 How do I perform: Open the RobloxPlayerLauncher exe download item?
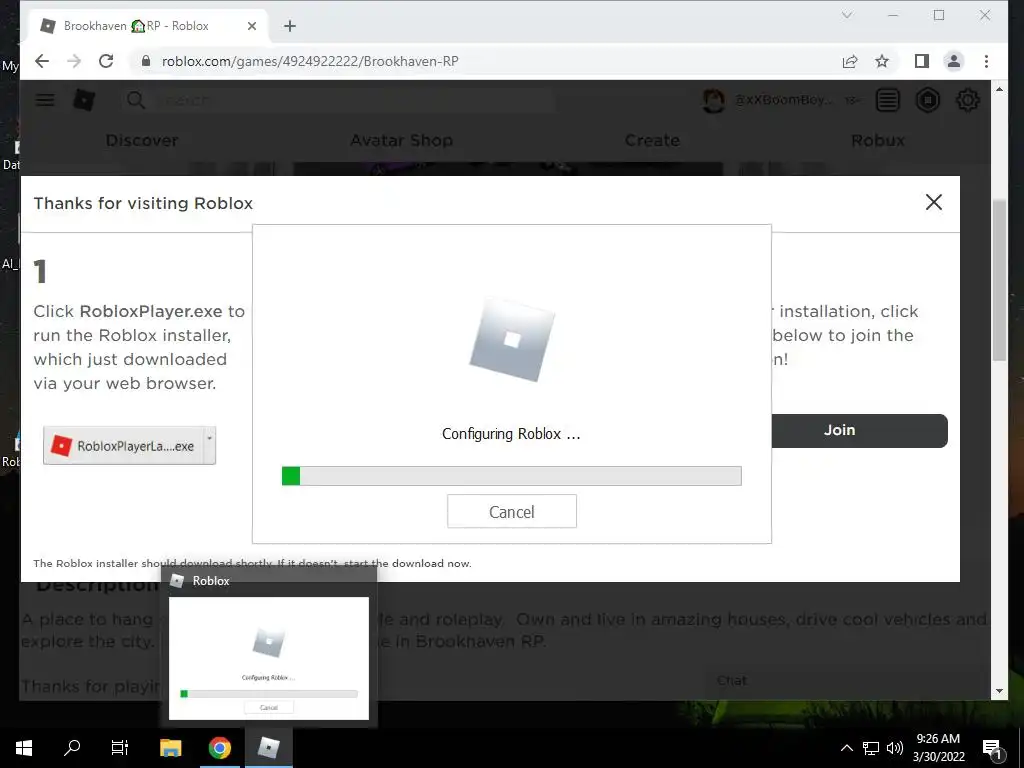124,446
